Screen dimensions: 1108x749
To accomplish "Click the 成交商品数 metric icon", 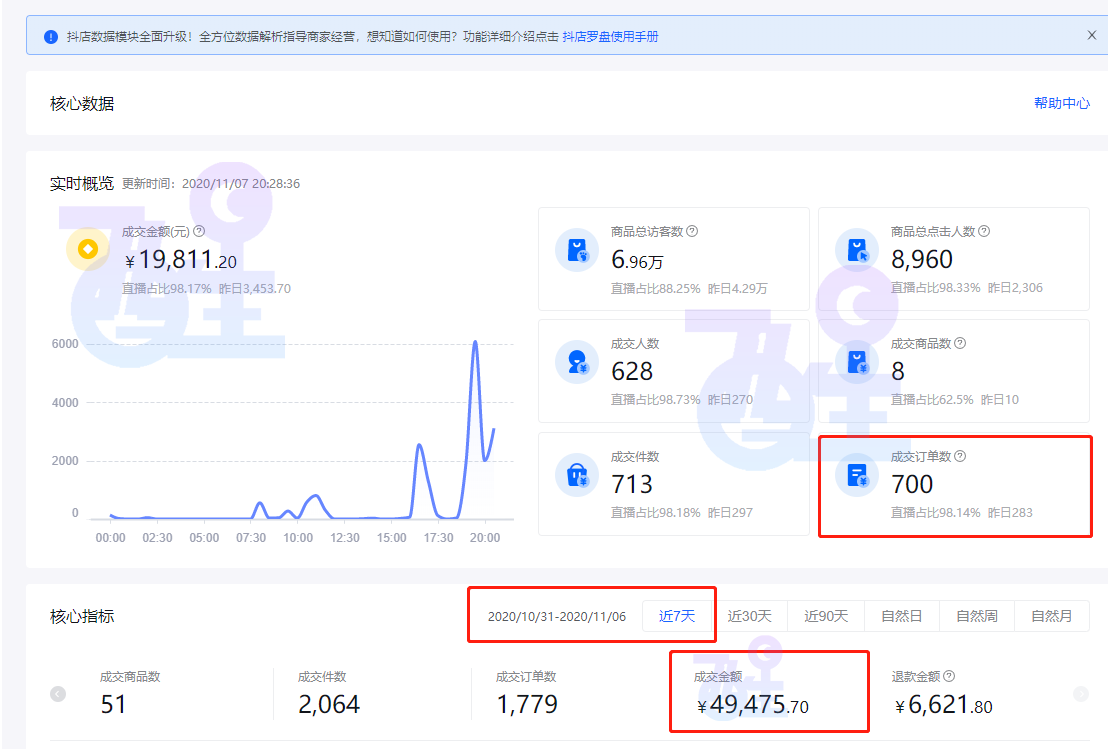I will coord(857,364).
